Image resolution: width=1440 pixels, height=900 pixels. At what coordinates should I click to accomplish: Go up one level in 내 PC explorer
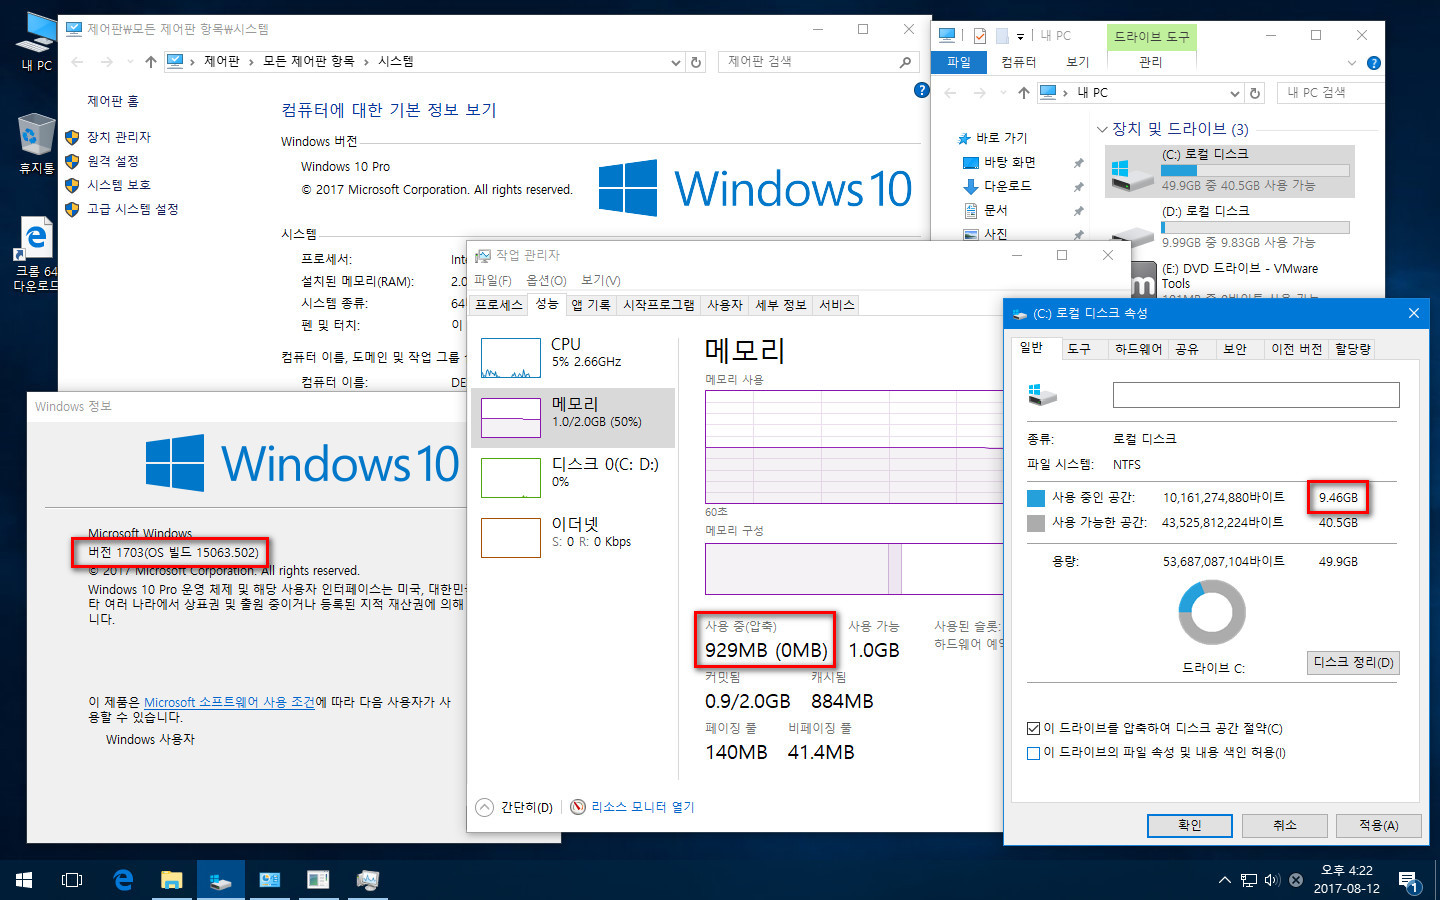coord(1023,93)
